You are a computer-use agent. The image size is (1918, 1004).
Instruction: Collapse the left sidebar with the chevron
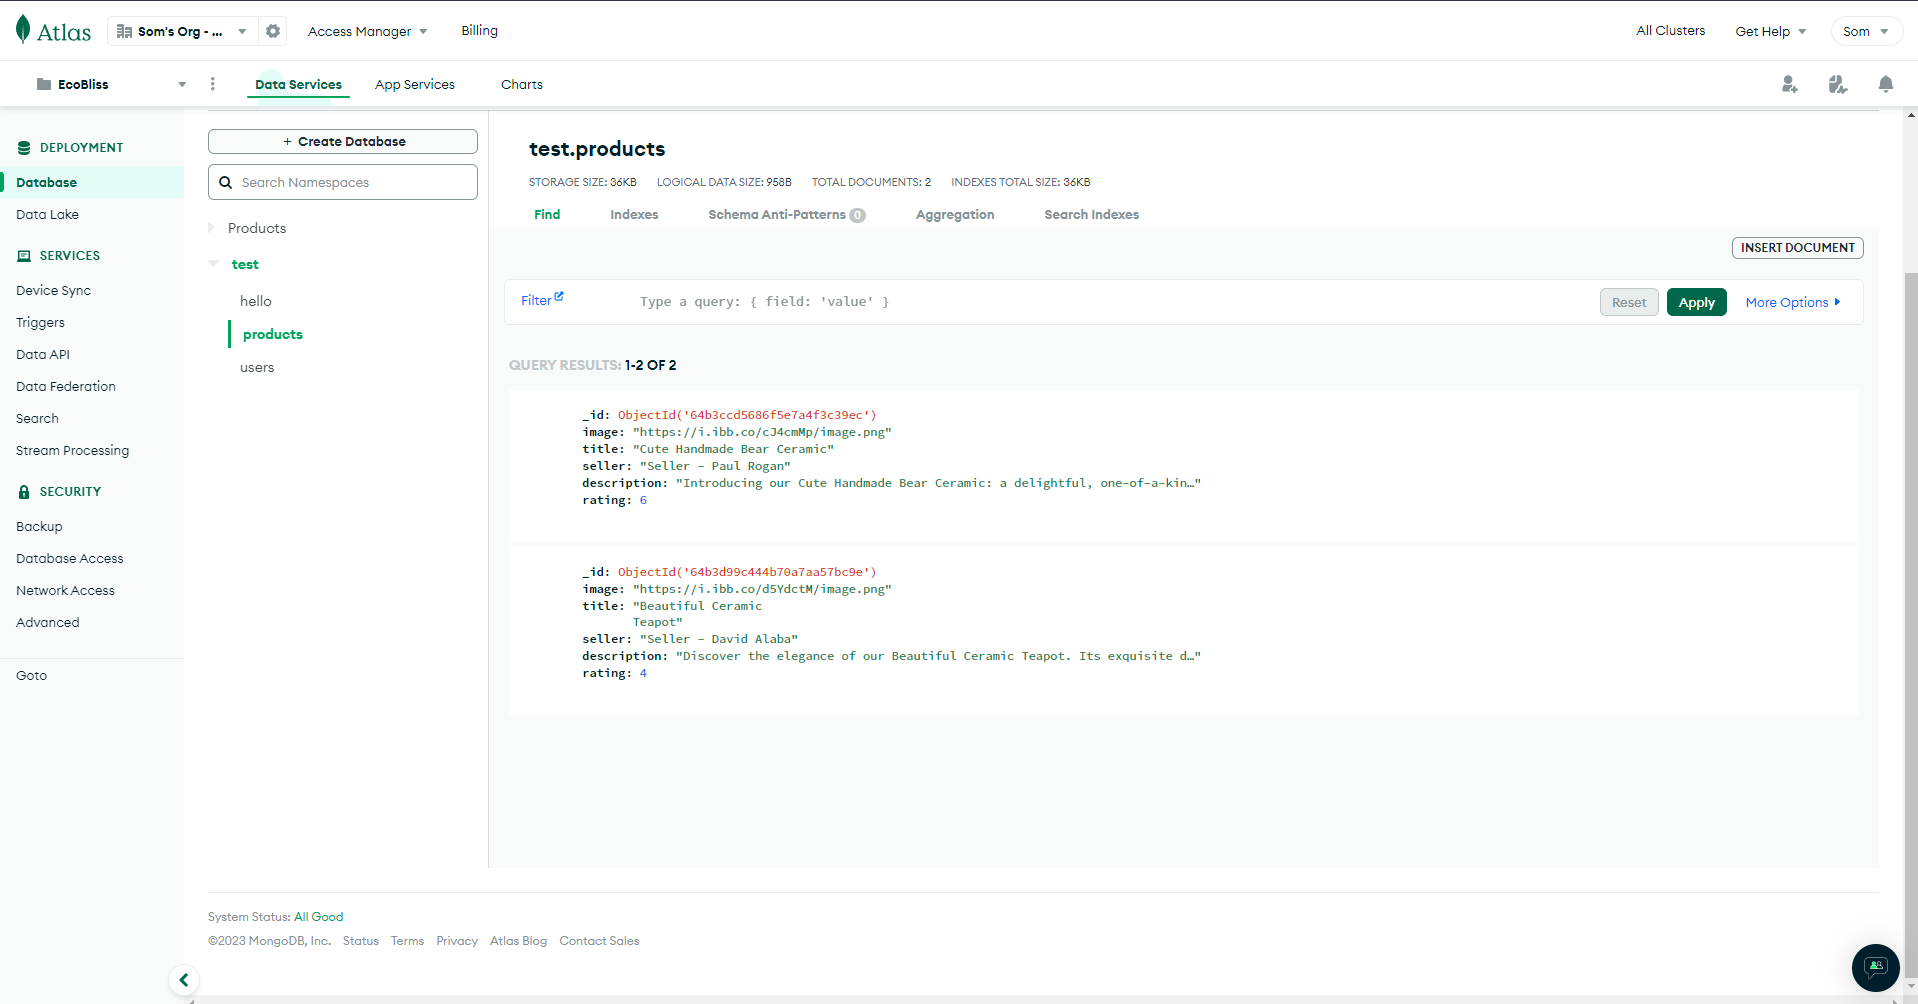tap(184, 980)
